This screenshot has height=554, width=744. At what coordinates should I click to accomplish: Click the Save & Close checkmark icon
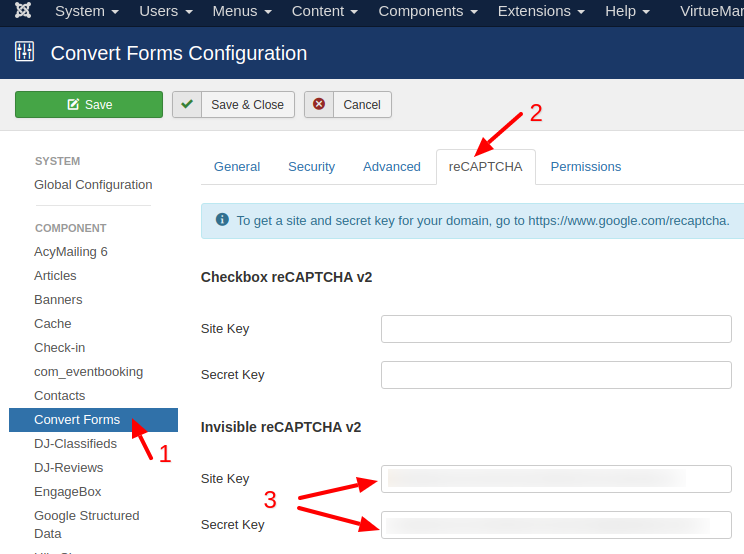coord(187,105)
